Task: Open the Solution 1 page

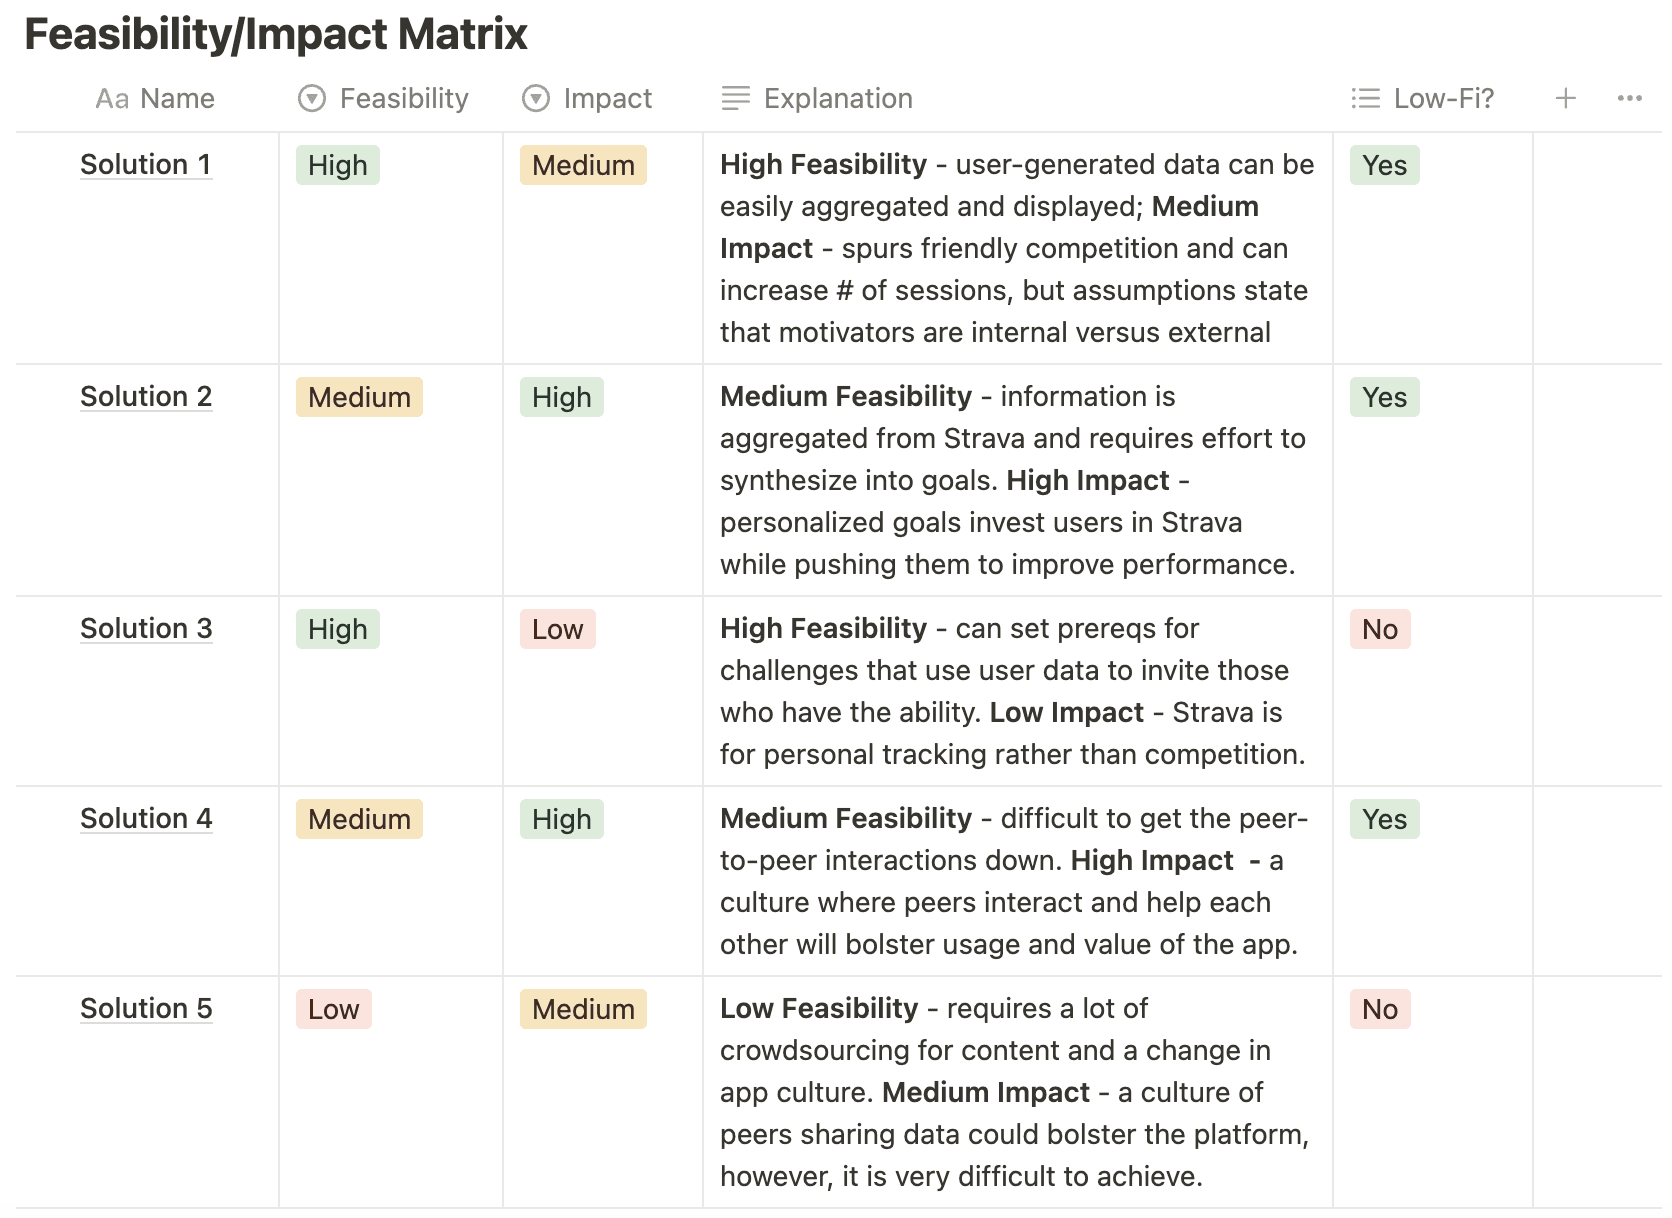Action: point(146,164)
